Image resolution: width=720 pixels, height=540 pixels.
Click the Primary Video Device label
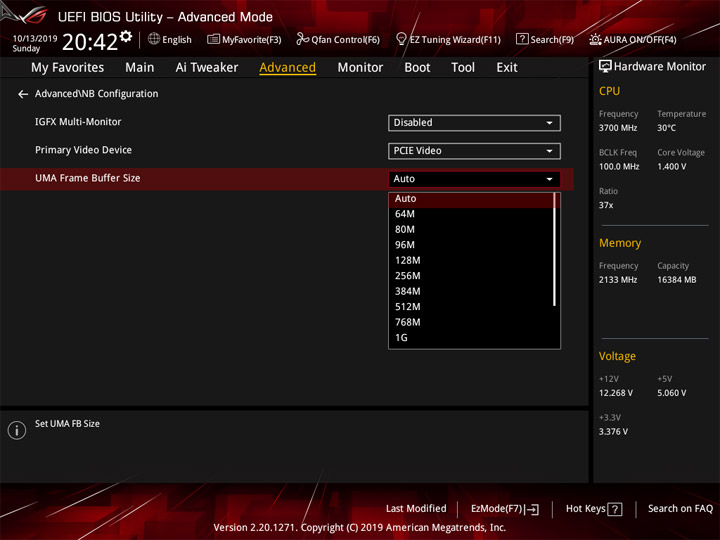pos(83,150)
